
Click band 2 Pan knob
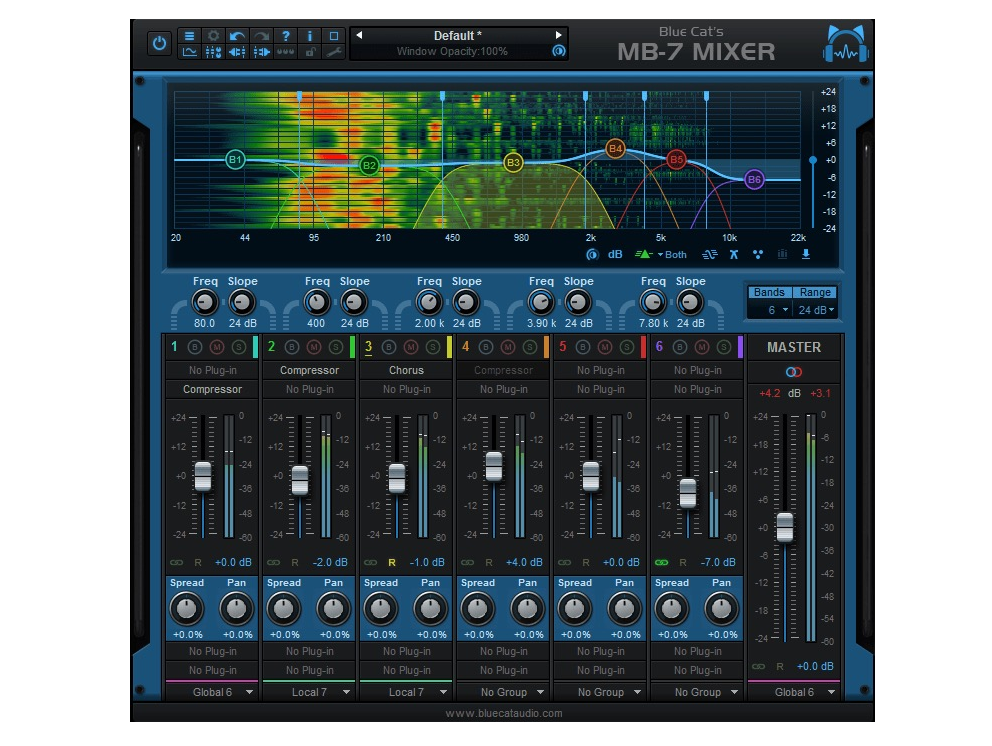point(333,609)
